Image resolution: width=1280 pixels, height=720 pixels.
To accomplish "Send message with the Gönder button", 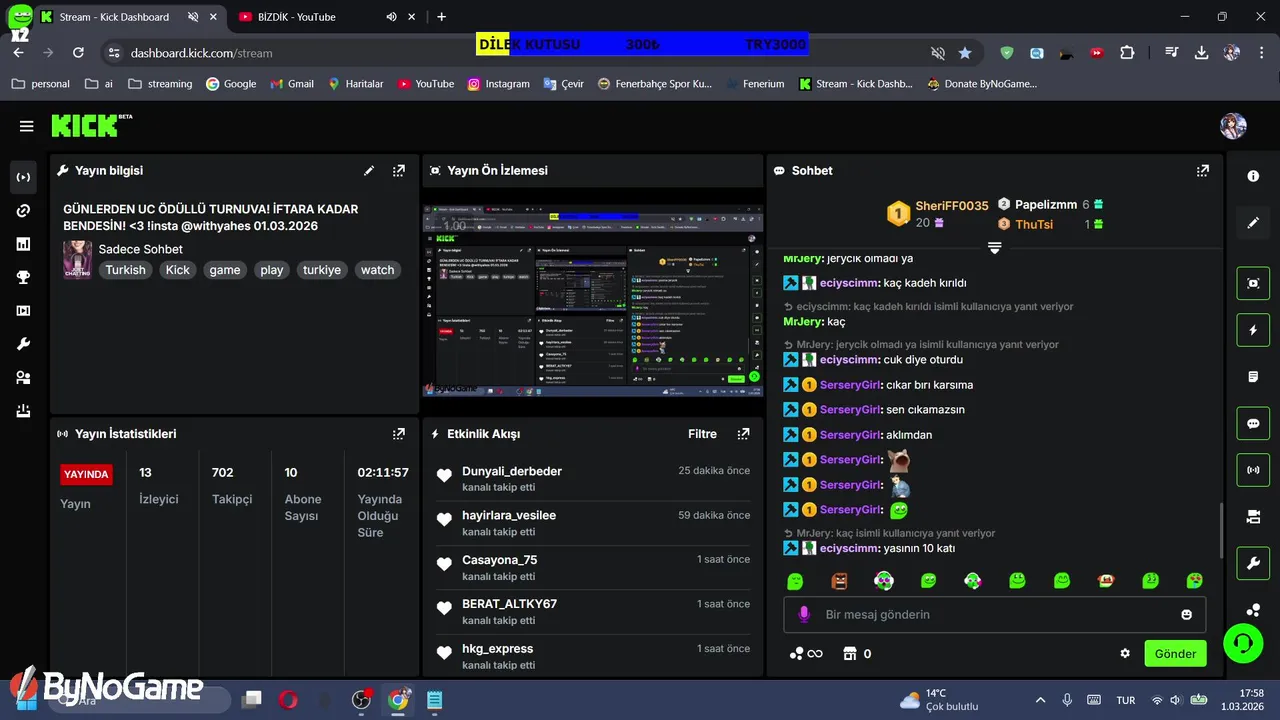I will (x=1175, y=654).
